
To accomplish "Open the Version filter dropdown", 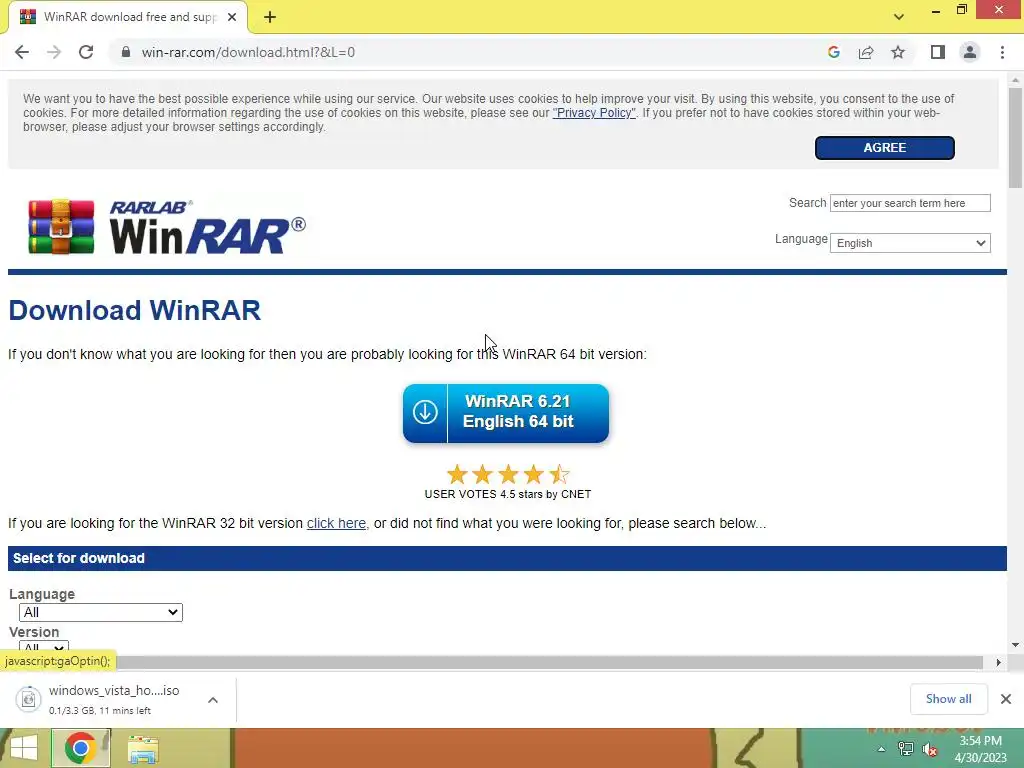I will coord(43,648).
